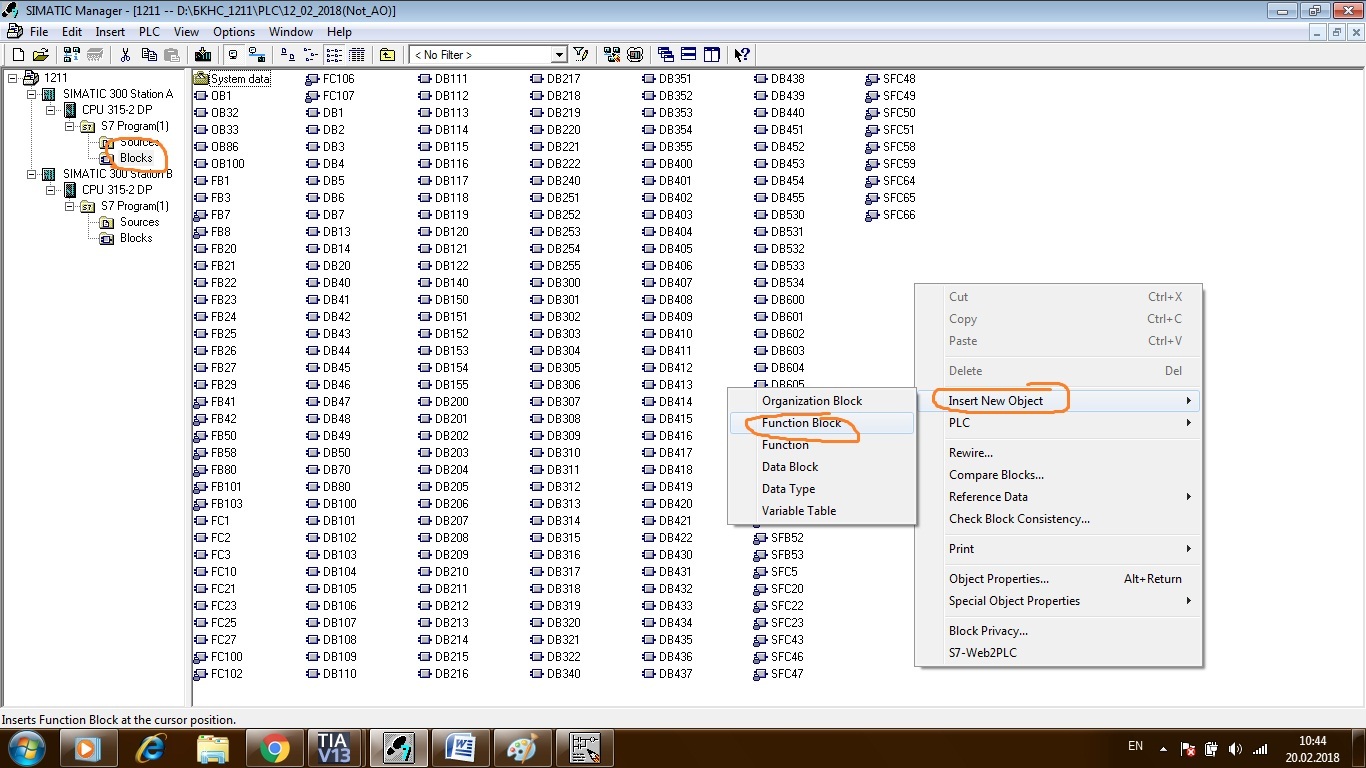Choose Variable Table from the submenu
Screen dimensions: 1366x768
click(x=822, y=511)
